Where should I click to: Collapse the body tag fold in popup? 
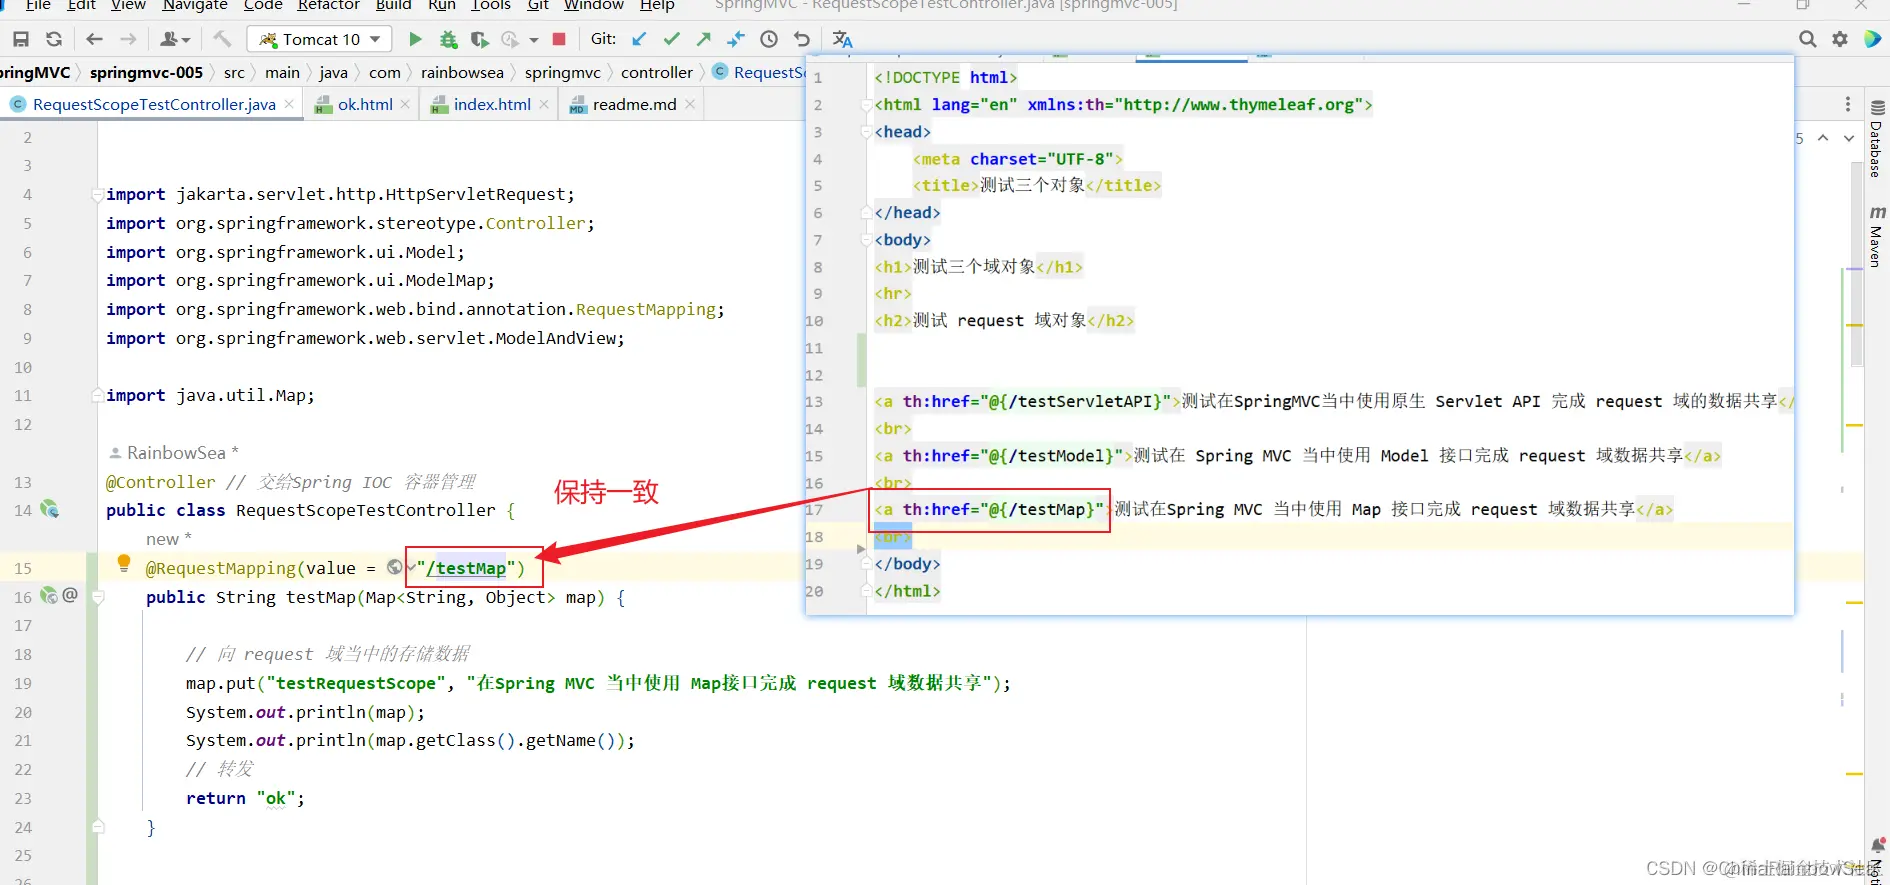click(x=866, y=240)
